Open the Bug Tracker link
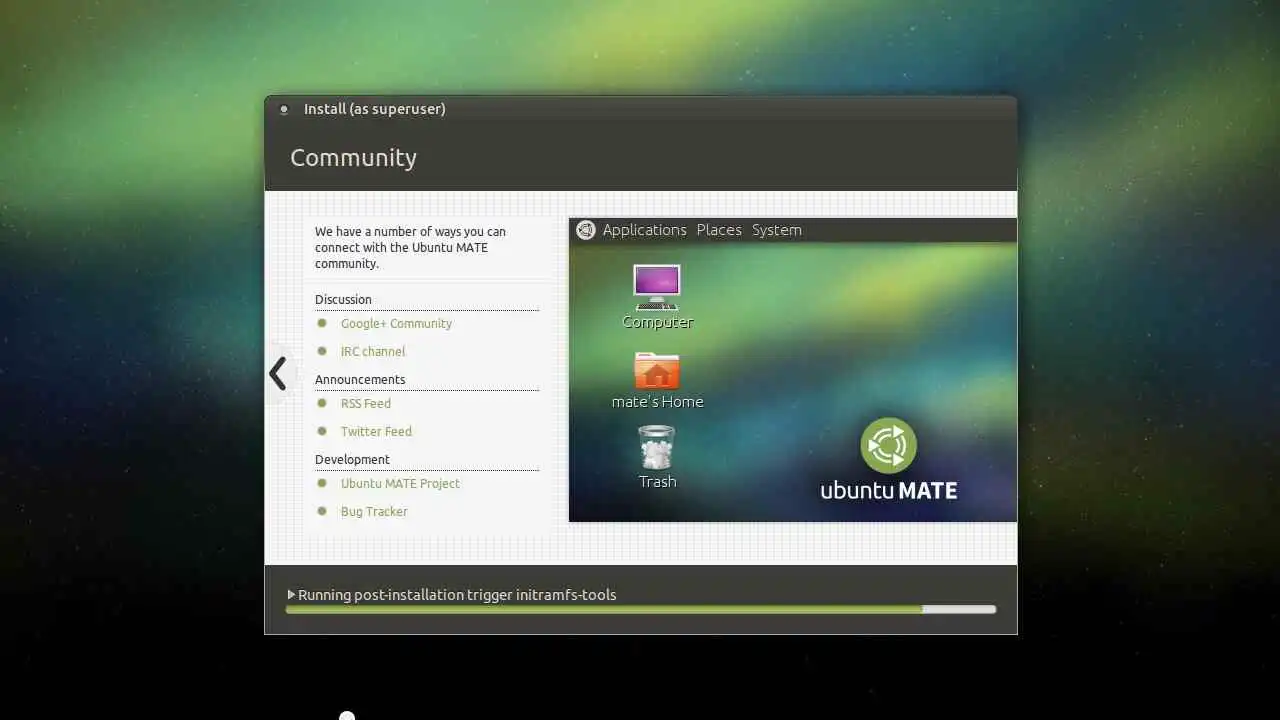 click(374, 512)
